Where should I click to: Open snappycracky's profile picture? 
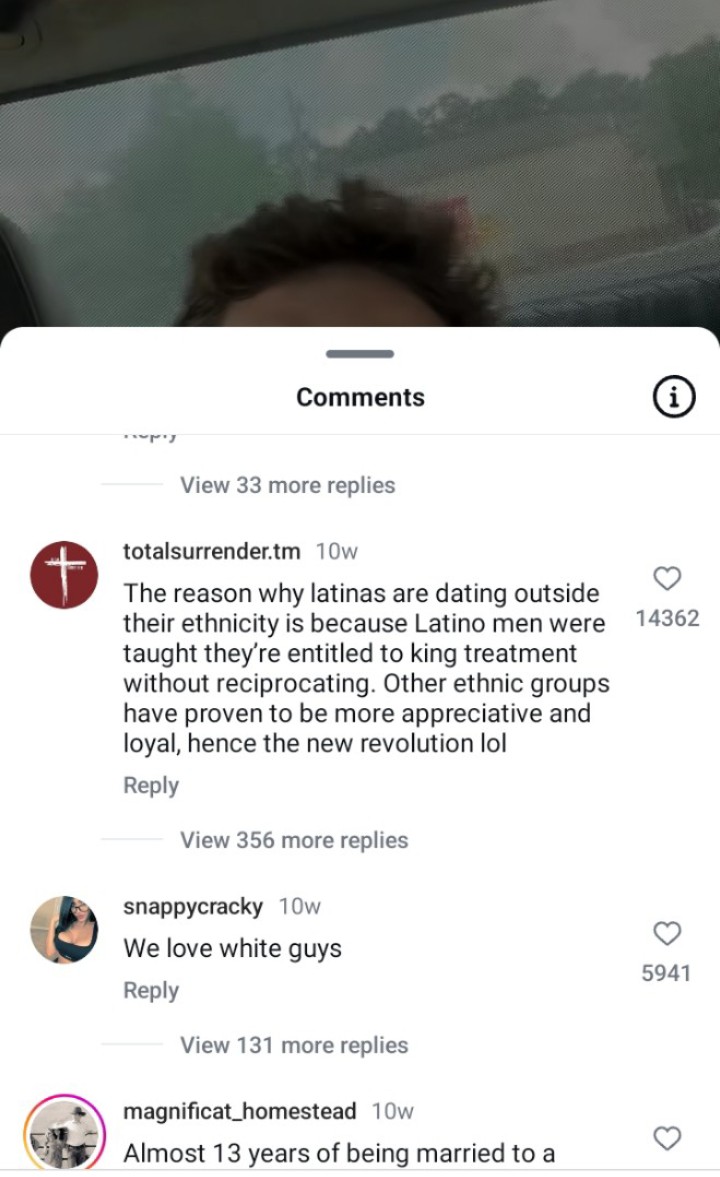point(64,929)
